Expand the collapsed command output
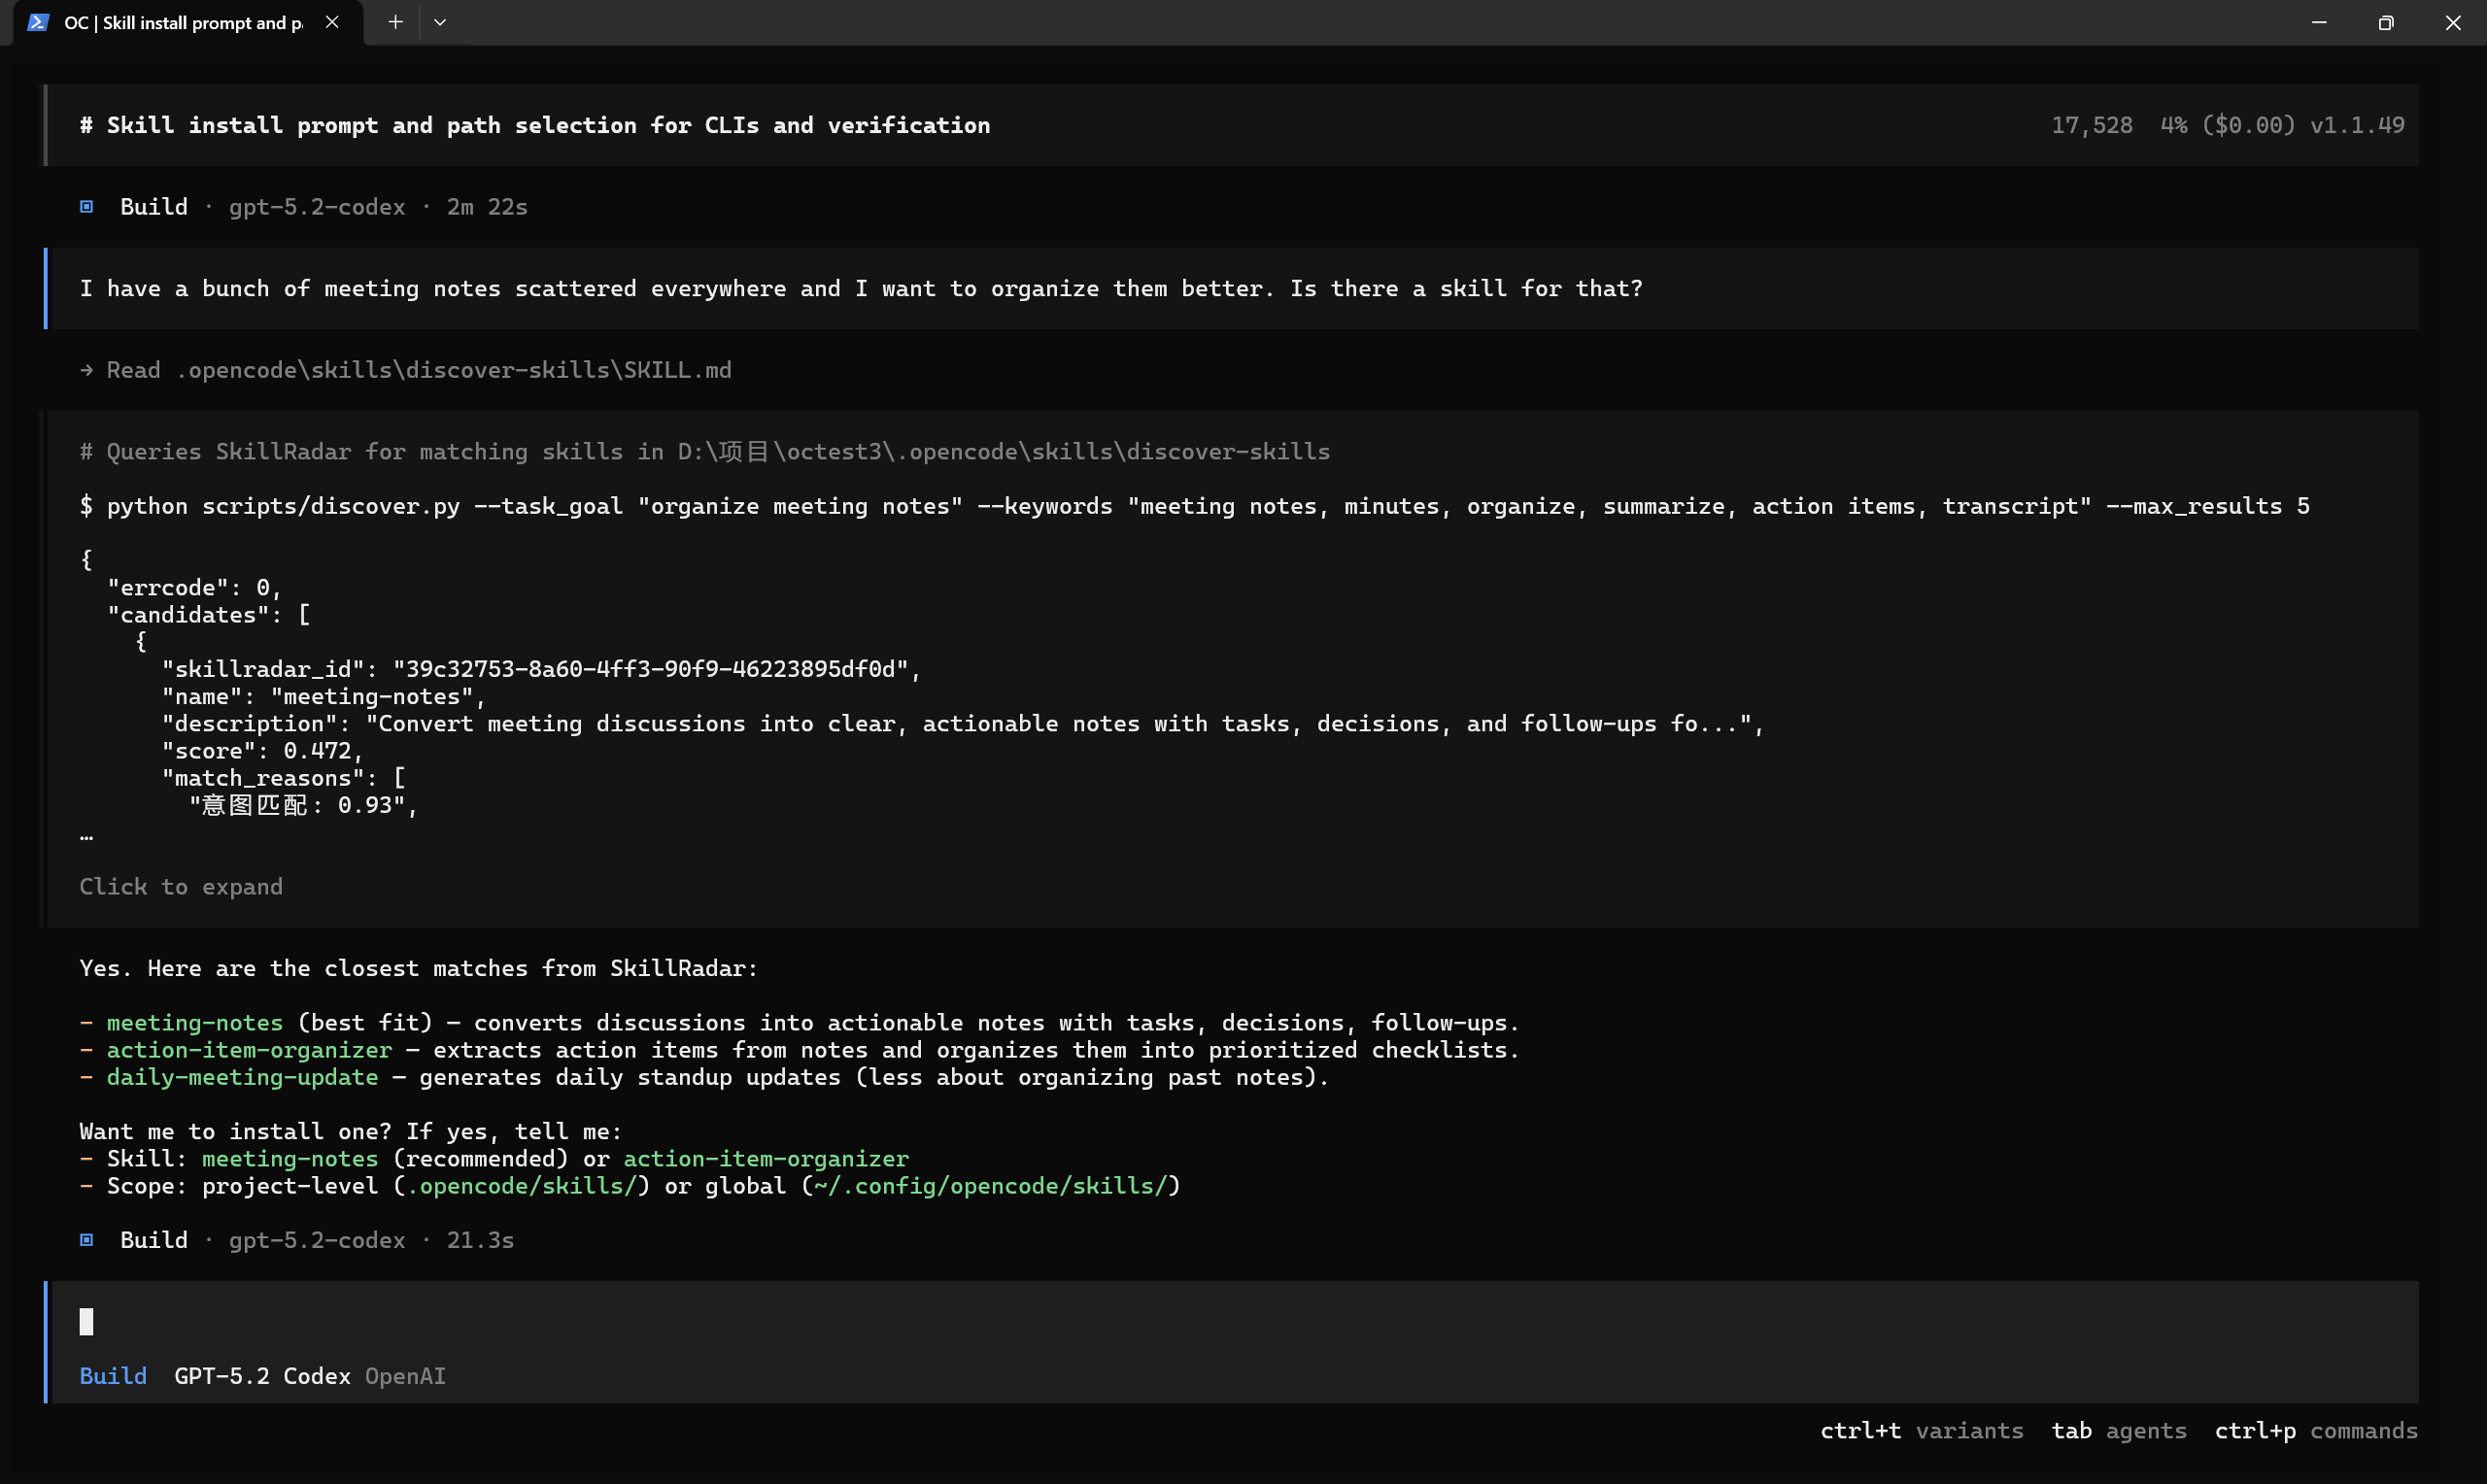 181,887
